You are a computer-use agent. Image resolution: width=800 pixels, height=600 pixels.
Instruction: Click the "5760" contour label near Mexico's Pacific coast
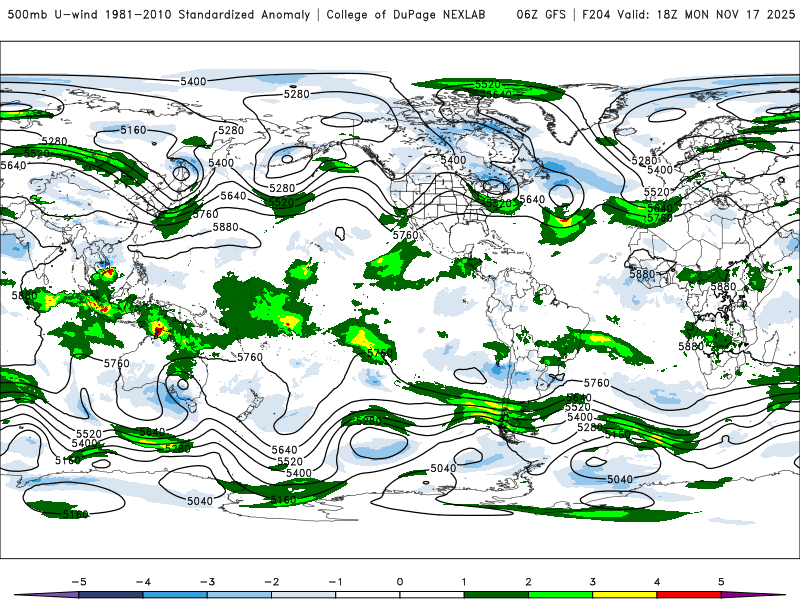[406, 235]
